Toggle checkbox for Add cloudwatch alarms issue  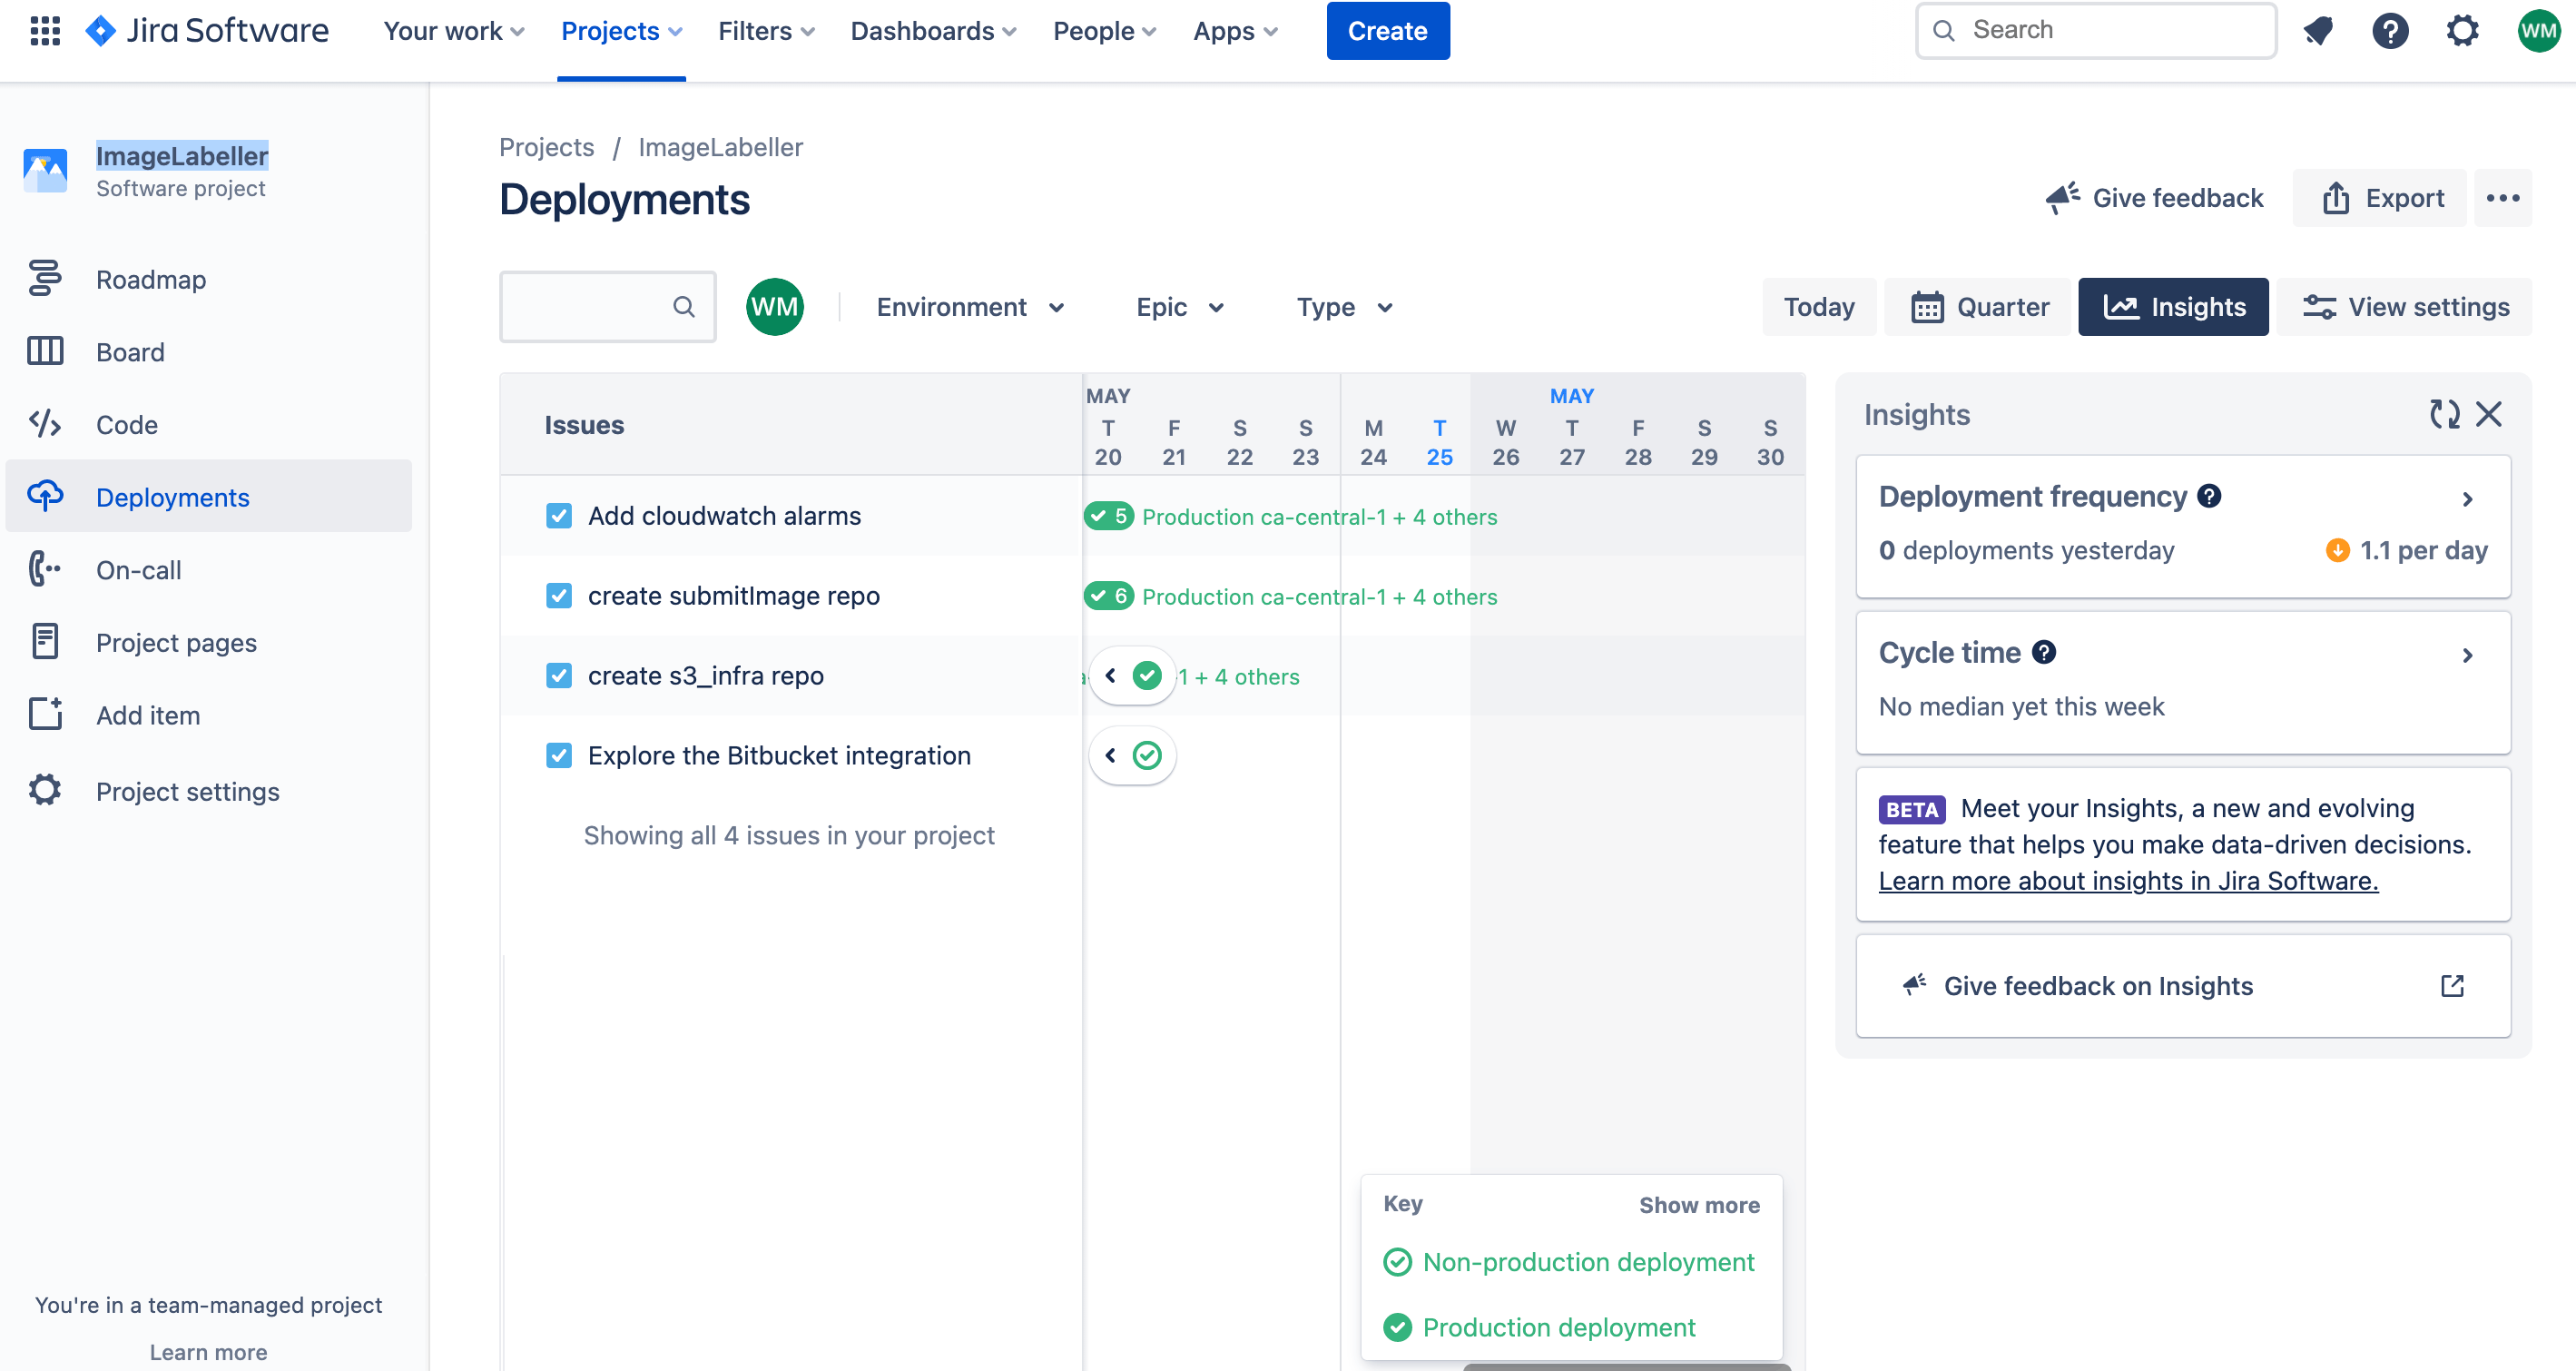coord(557,515)
